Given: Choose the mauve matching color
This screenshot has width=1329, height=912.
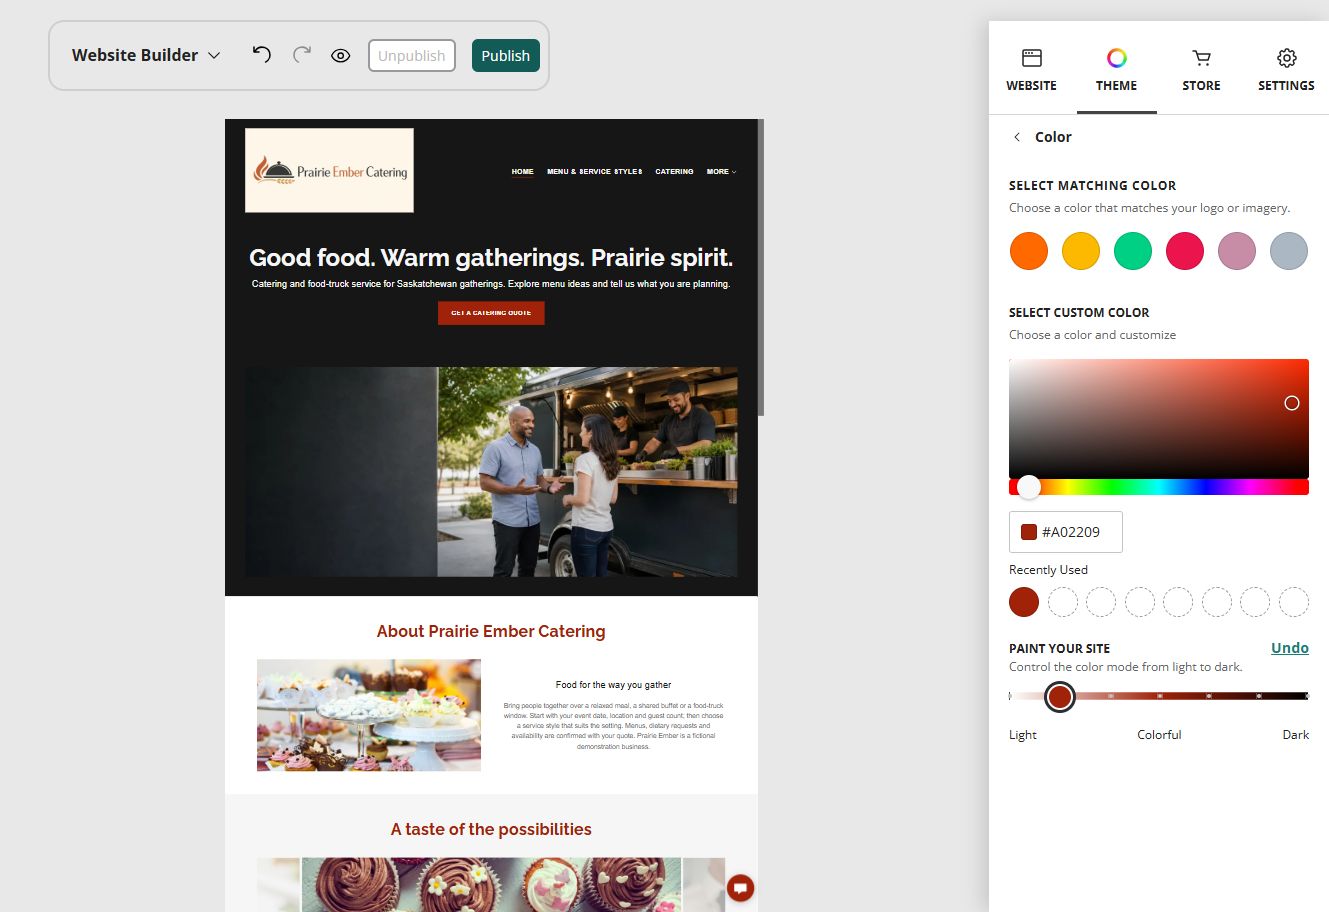Looking at the screenshot, I should [1237, 251].
